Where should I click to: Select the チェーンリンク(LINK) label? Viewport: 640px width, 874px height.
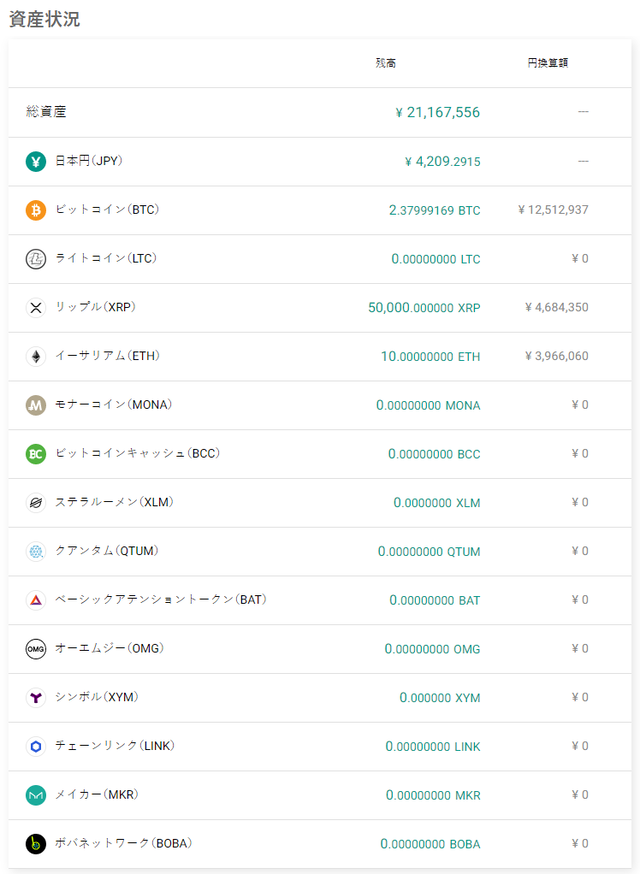click(115, 745)
